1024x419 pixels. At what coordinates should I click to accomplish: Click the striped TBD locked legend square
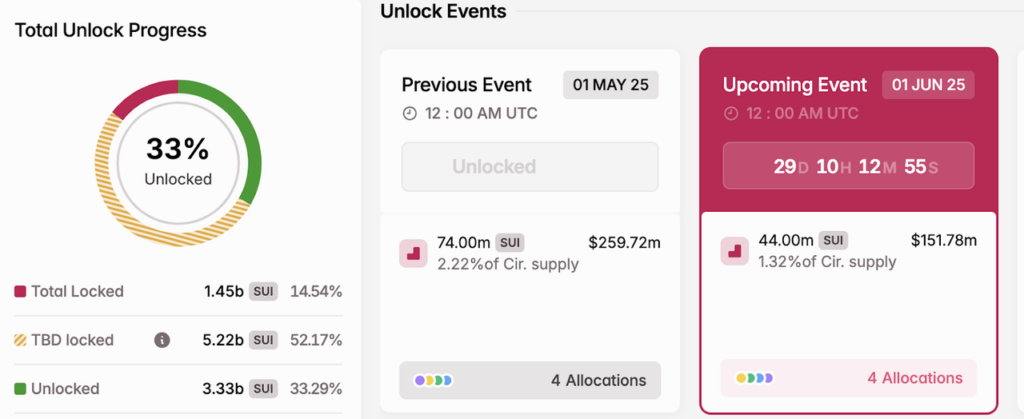pyautogui.click(x=20, y=340)
